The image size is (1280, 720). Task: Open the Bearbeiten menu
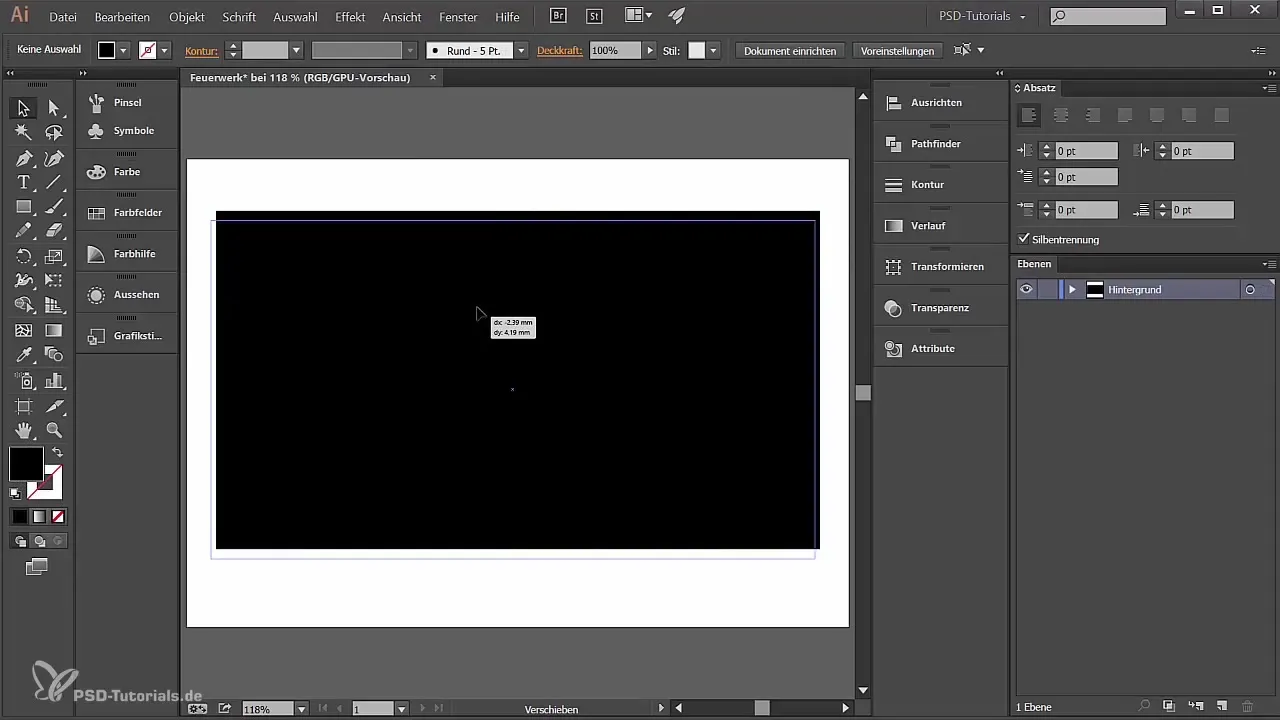click(x=122, y=17)
